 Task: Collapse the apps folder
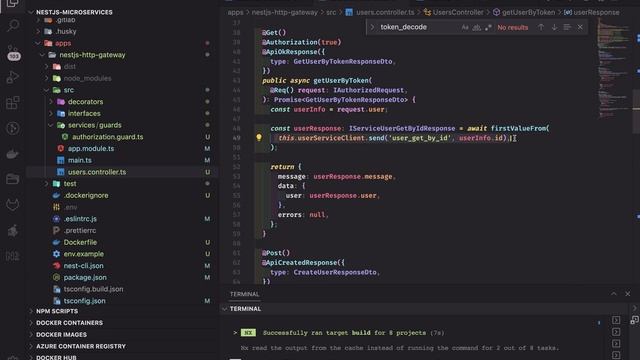[x=38, y=43]
